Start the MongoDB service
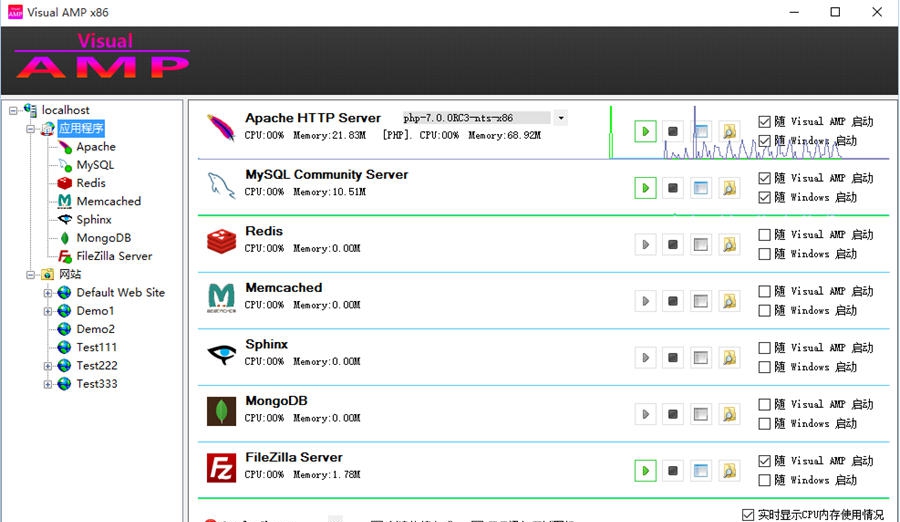This screenshot has height=522, width=900. point(645,414)
